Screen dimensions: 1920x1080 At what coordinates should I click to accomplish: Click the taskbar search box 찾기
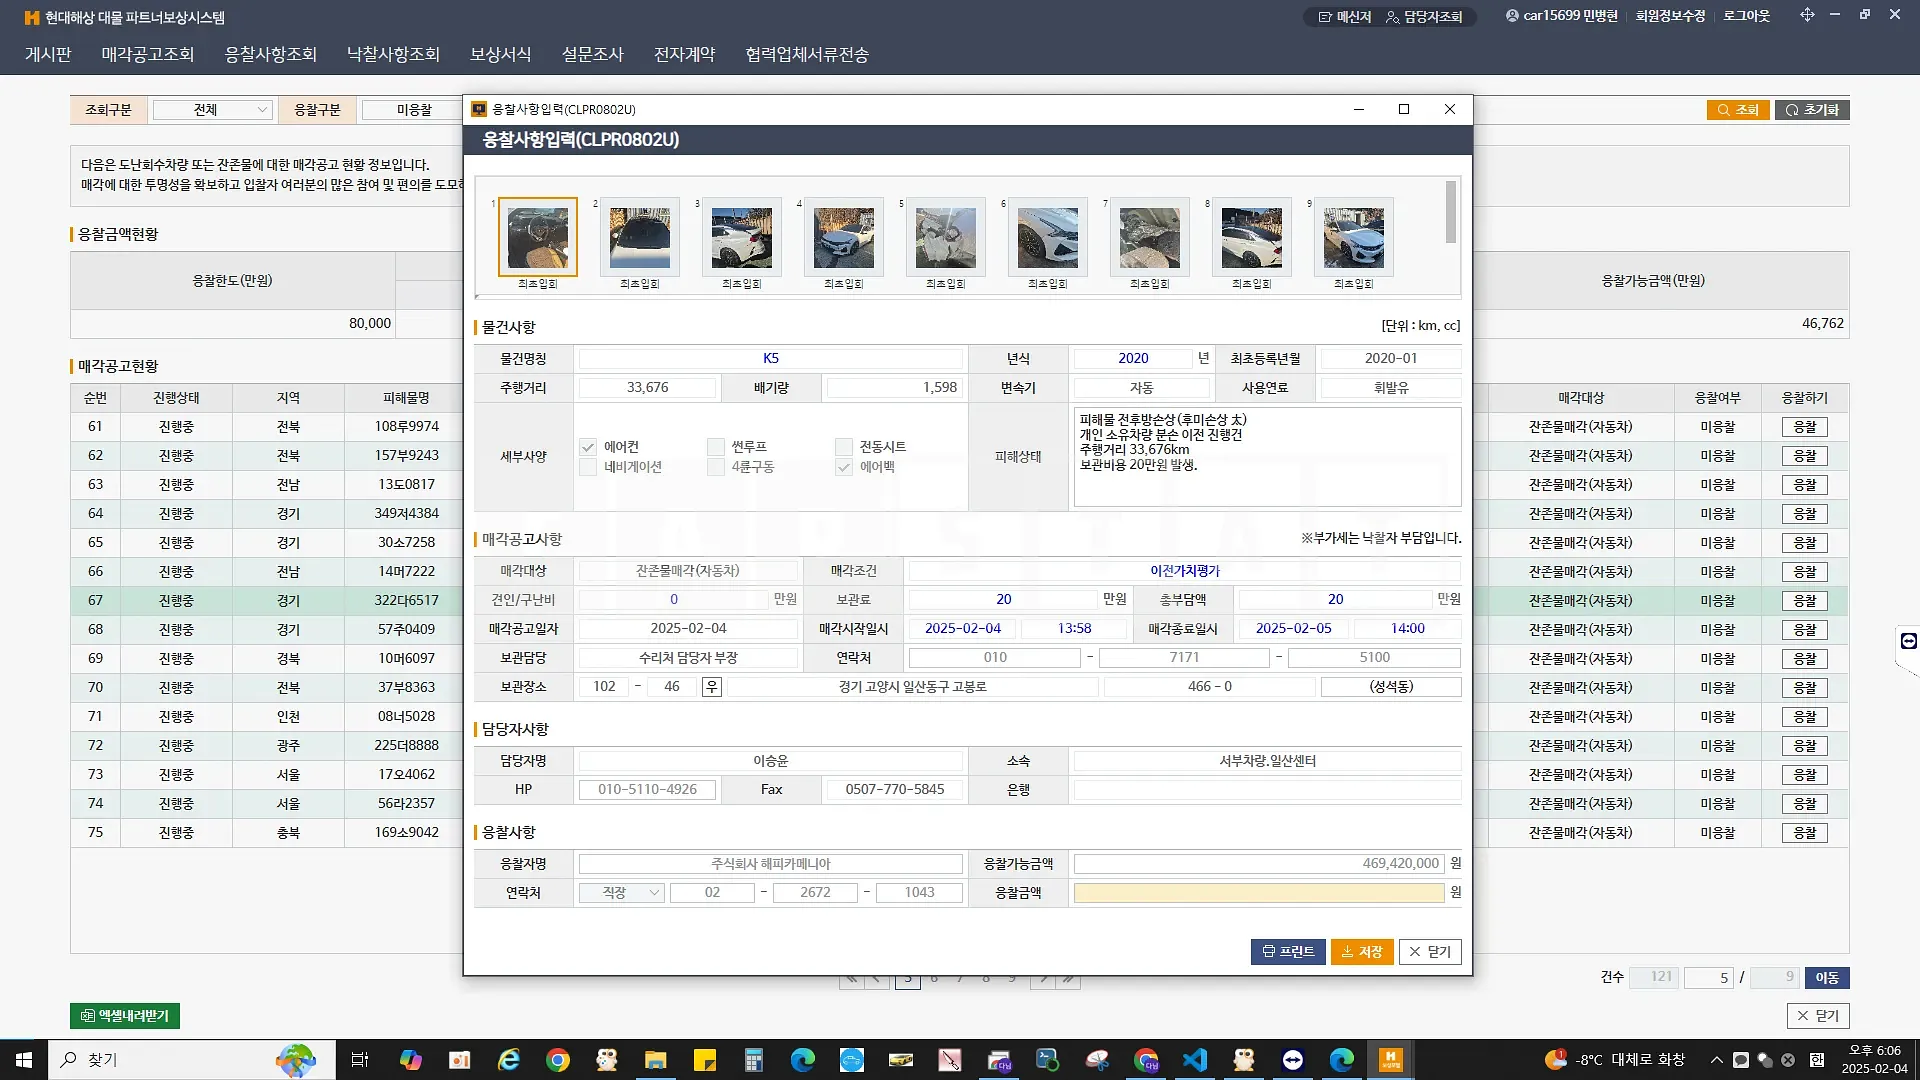coord(192,1060)
